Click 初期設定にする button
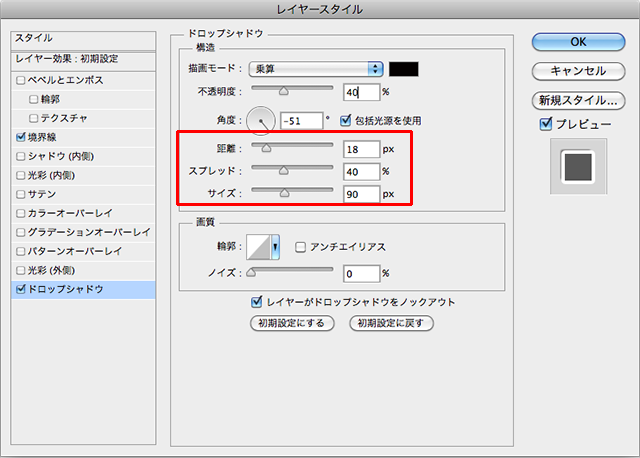 pos(292,323)
